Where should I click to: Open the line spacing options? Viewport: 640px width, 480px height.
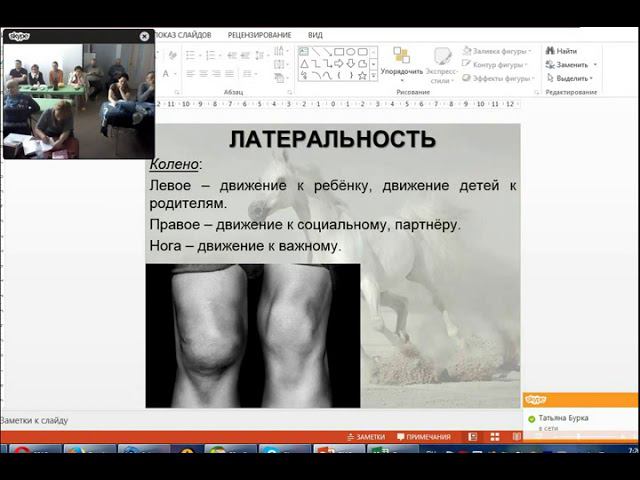pyautogui.click(x=260, y=55)
